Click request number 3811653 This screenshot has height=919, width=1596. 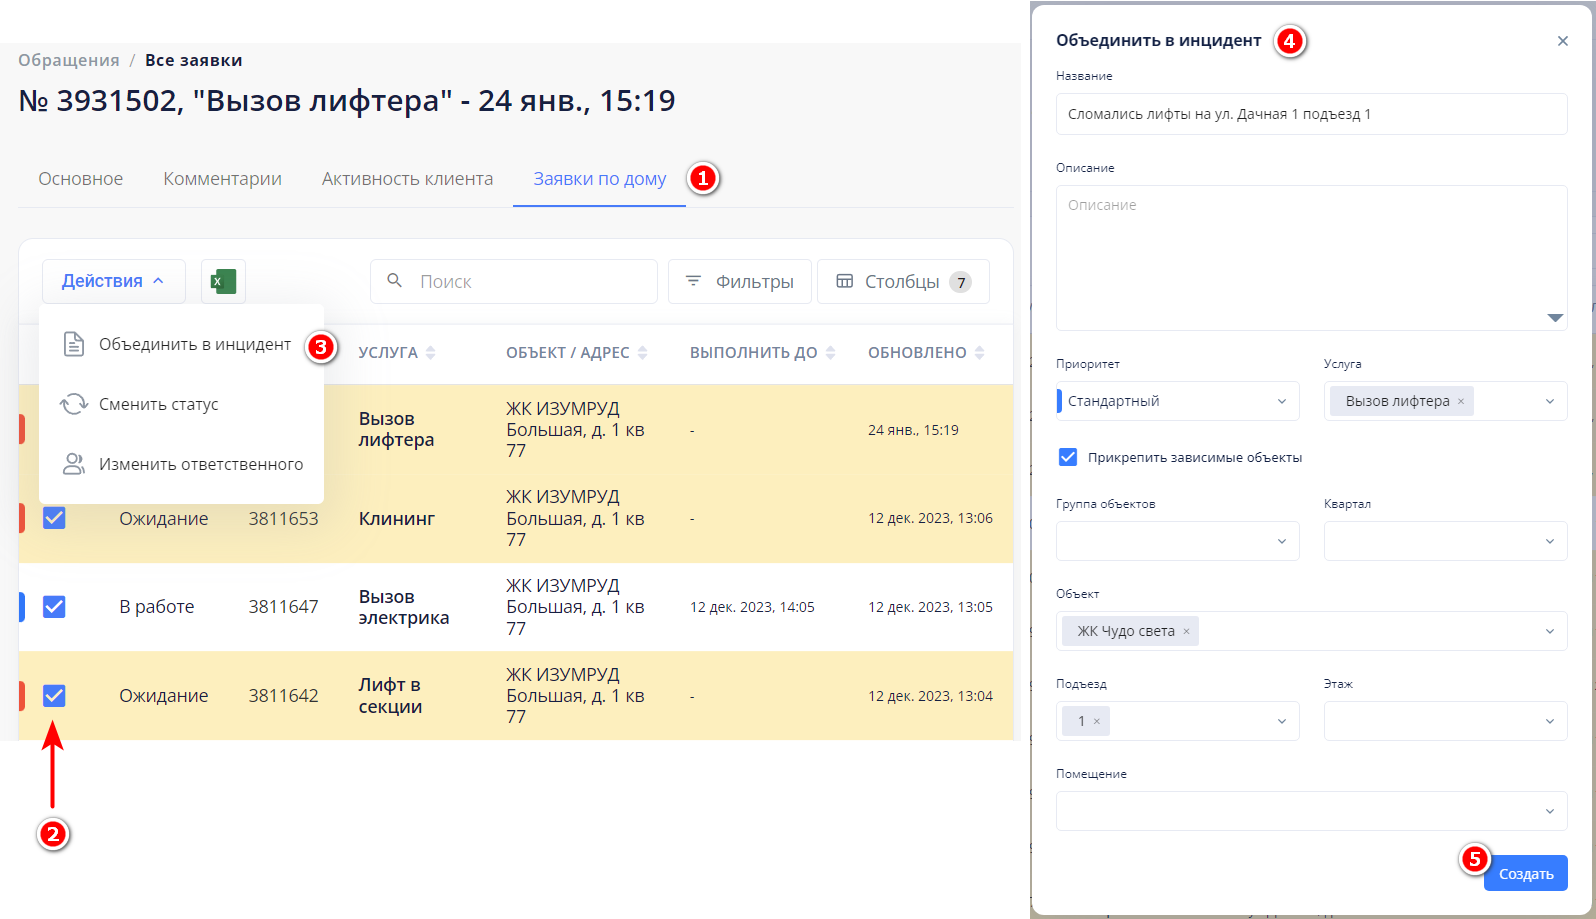click(284, 518)
